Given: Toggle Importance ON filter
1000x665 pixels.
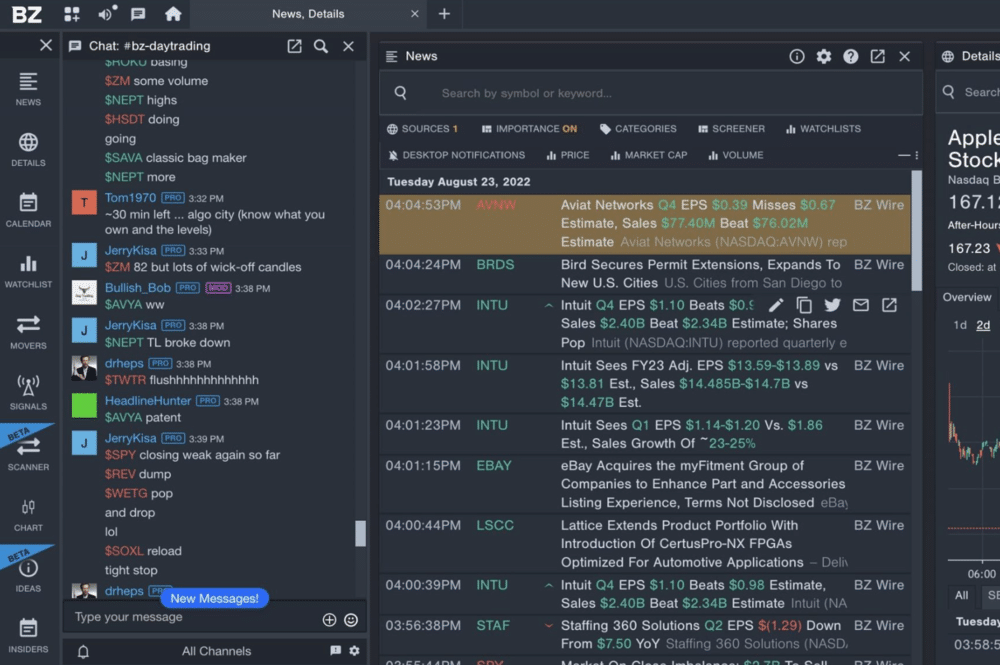Looking at the screenshot, I should click(529, 129).
